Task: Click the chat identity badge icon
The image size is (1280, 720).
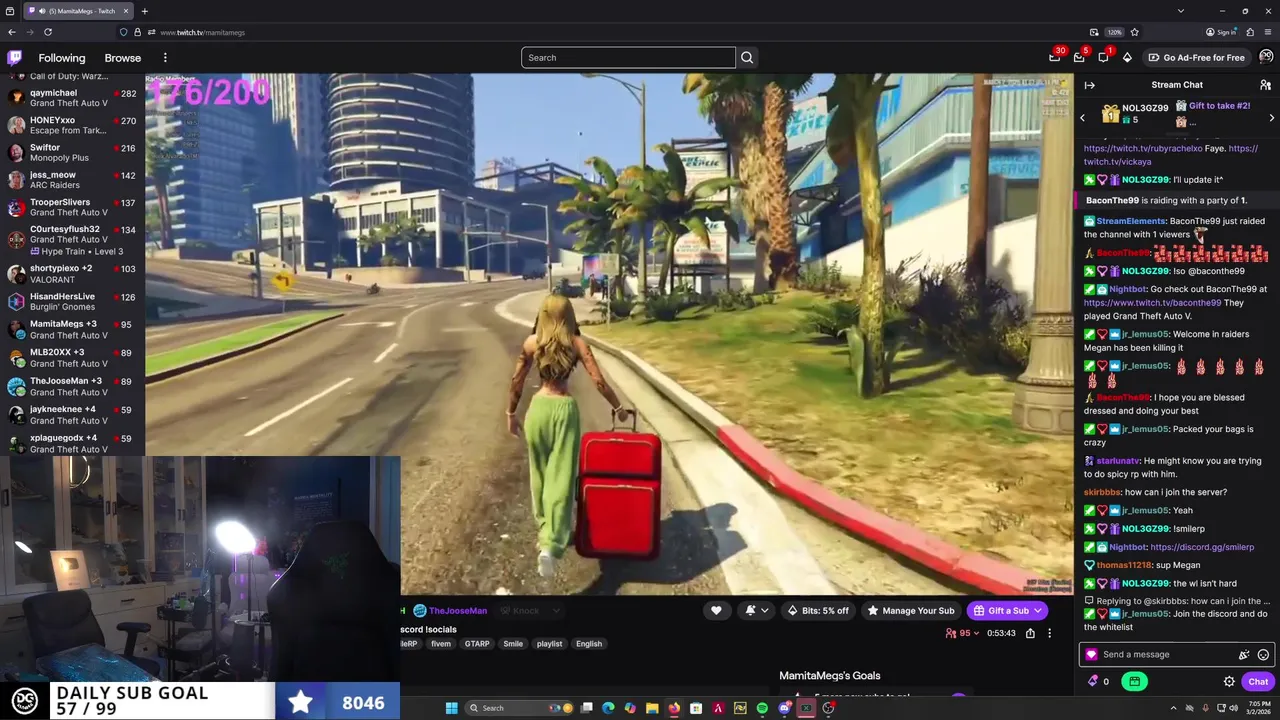Action: click(1091, 655)
